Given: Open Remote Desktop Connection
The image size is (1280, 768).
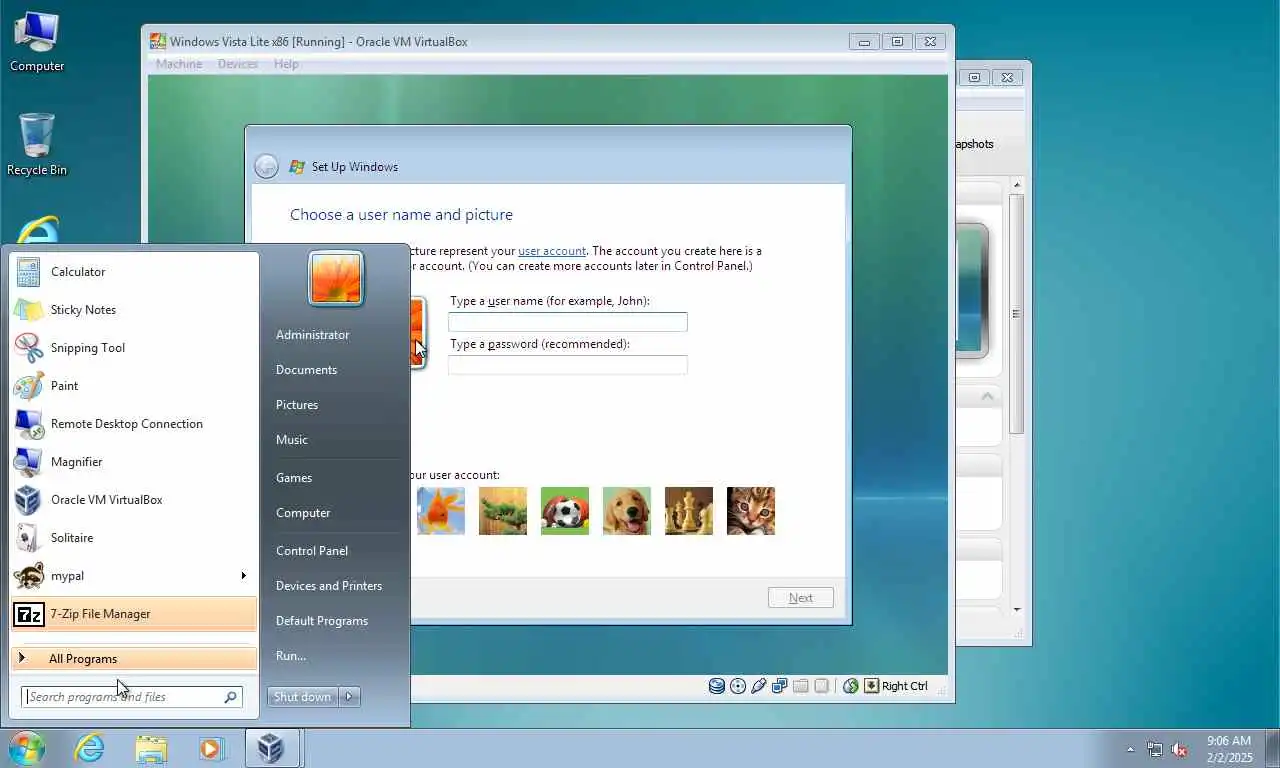Looking at the screenshot, I should tap(134, 424).
